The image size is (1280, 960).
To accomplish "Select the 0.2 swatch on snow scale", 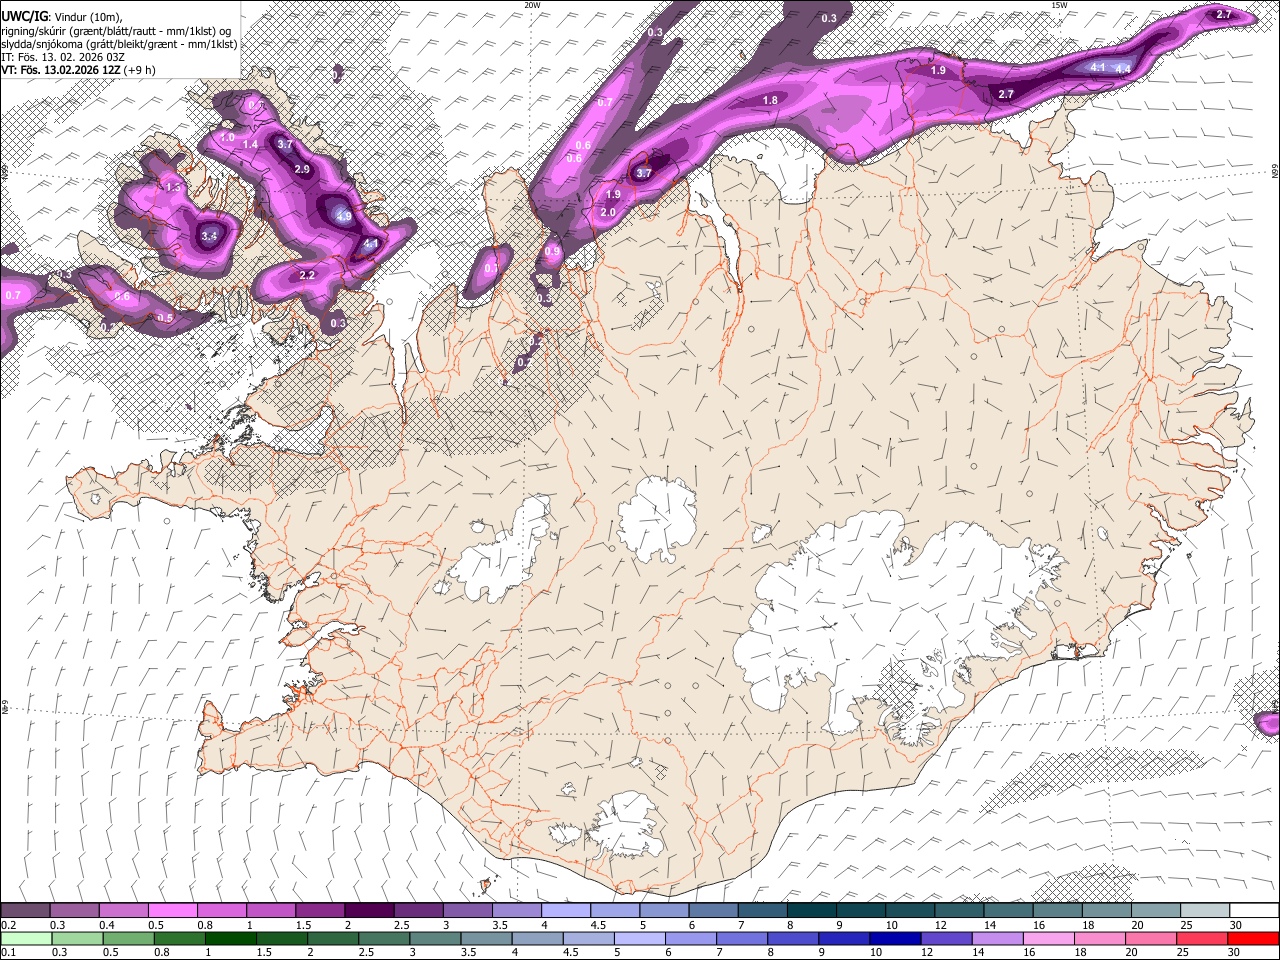I will [x=25, y=911].
